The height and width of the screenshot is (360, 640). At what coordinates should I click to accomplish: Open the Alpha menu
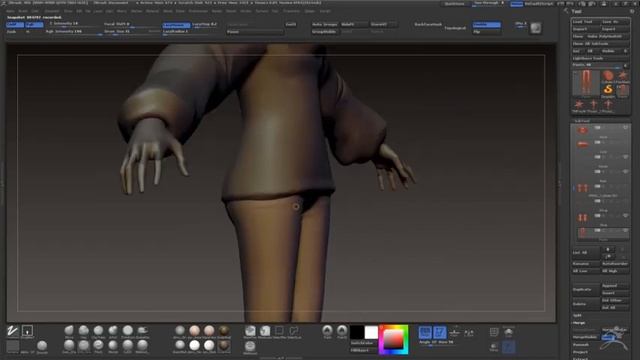pos(10,11)
